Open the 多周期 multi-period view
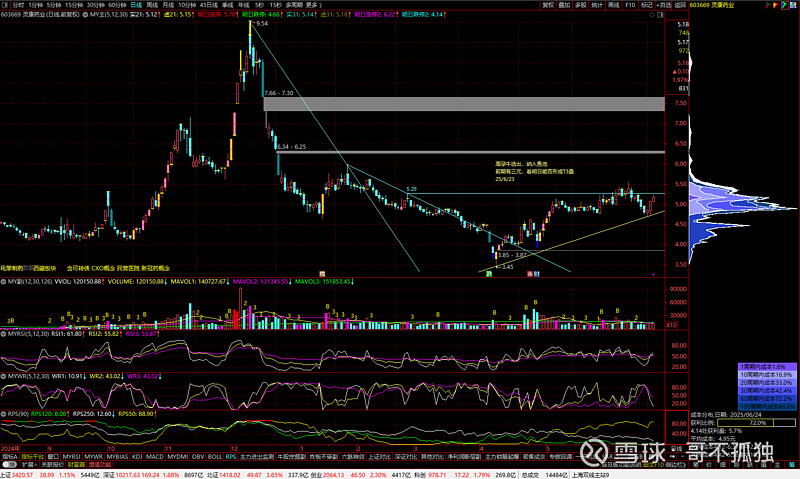The height and width of the screenshot is (479, 800). point(294,5)
